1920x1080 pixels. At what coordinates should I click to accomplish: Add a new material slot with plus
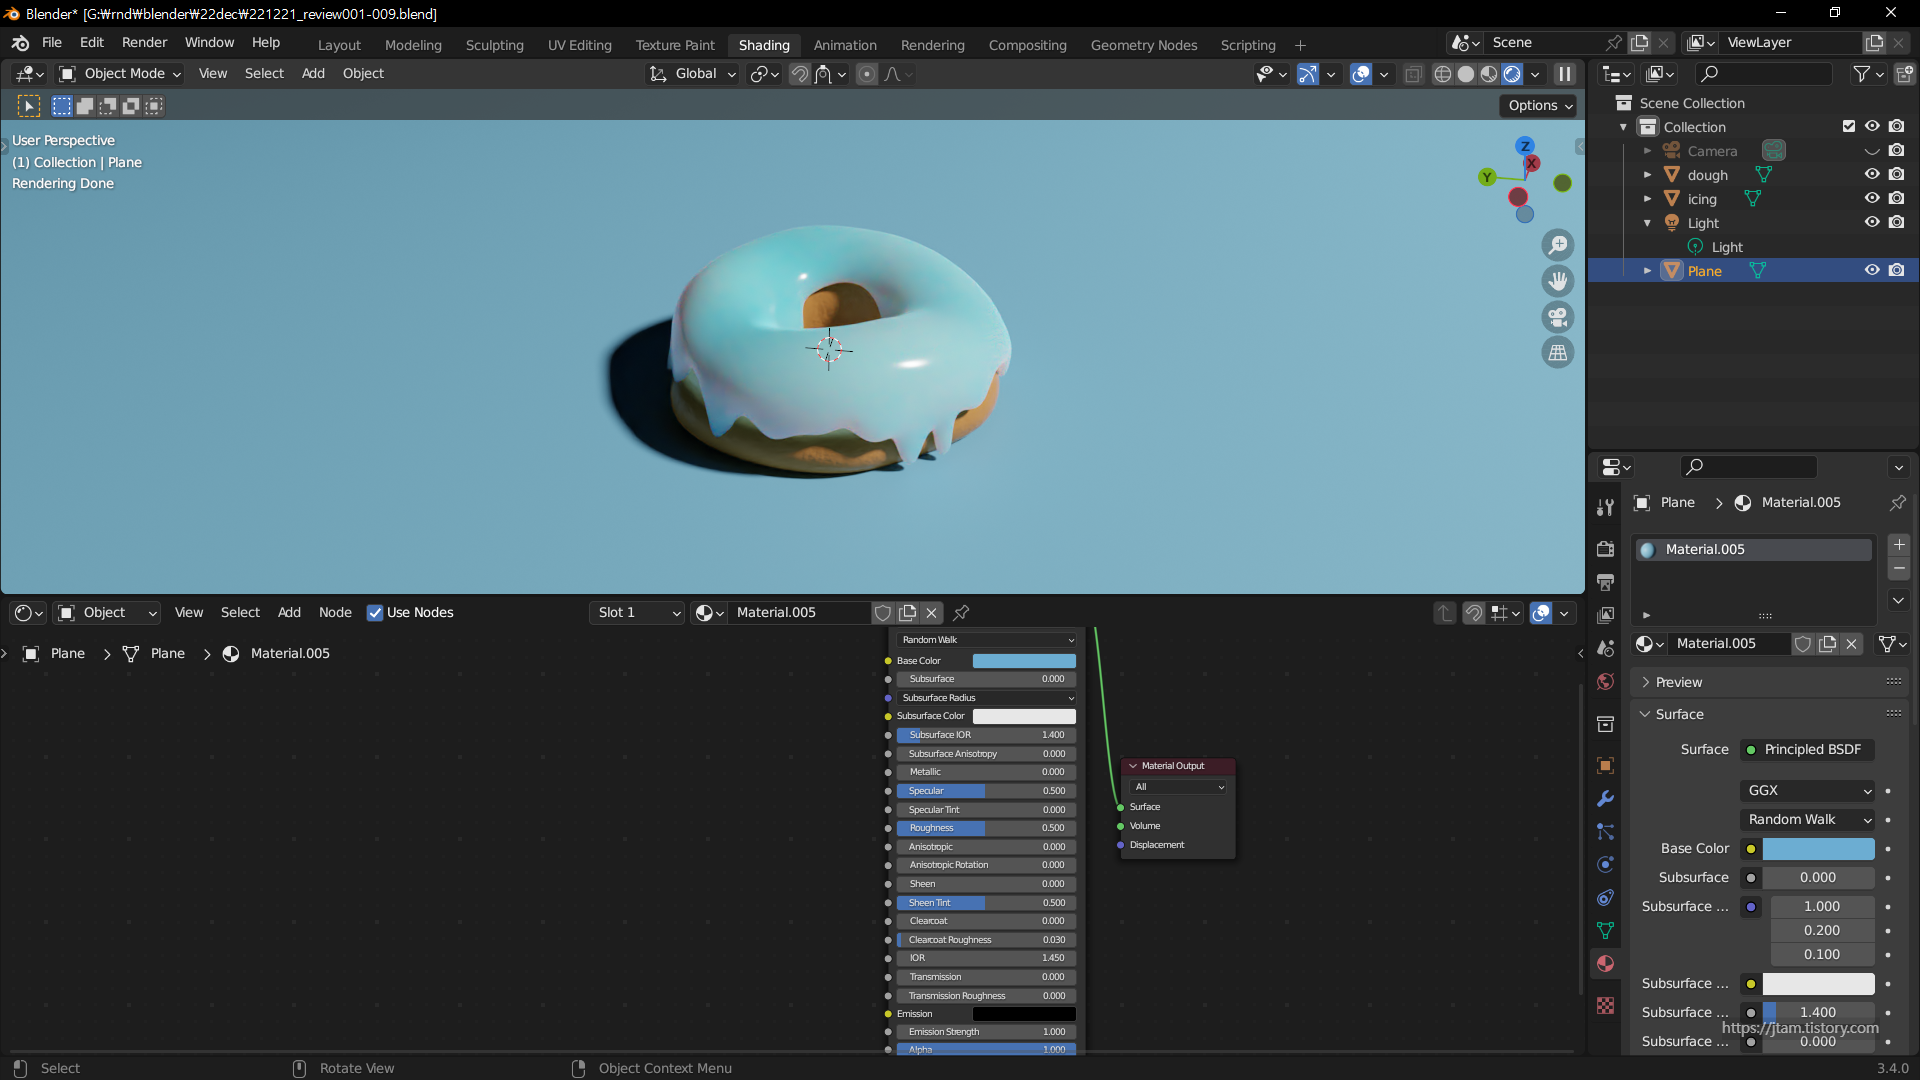[x=1899, y=545]
